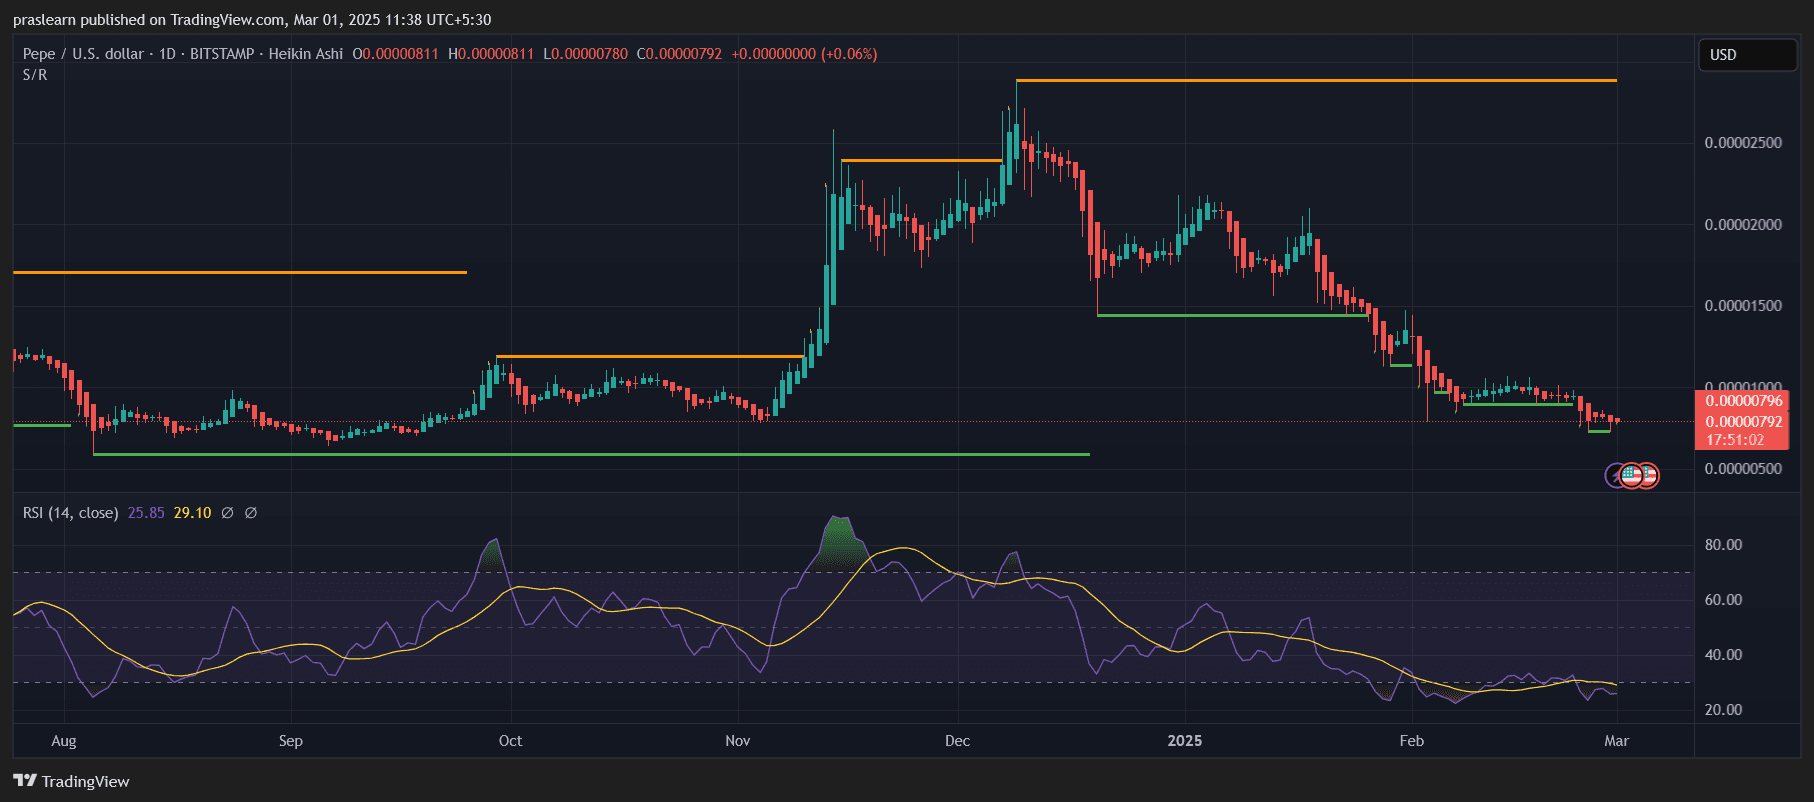This screenshot has height=802, width=1814.
Task: Click the 20.00 RSI axis label
Action: click(1723, 710)
